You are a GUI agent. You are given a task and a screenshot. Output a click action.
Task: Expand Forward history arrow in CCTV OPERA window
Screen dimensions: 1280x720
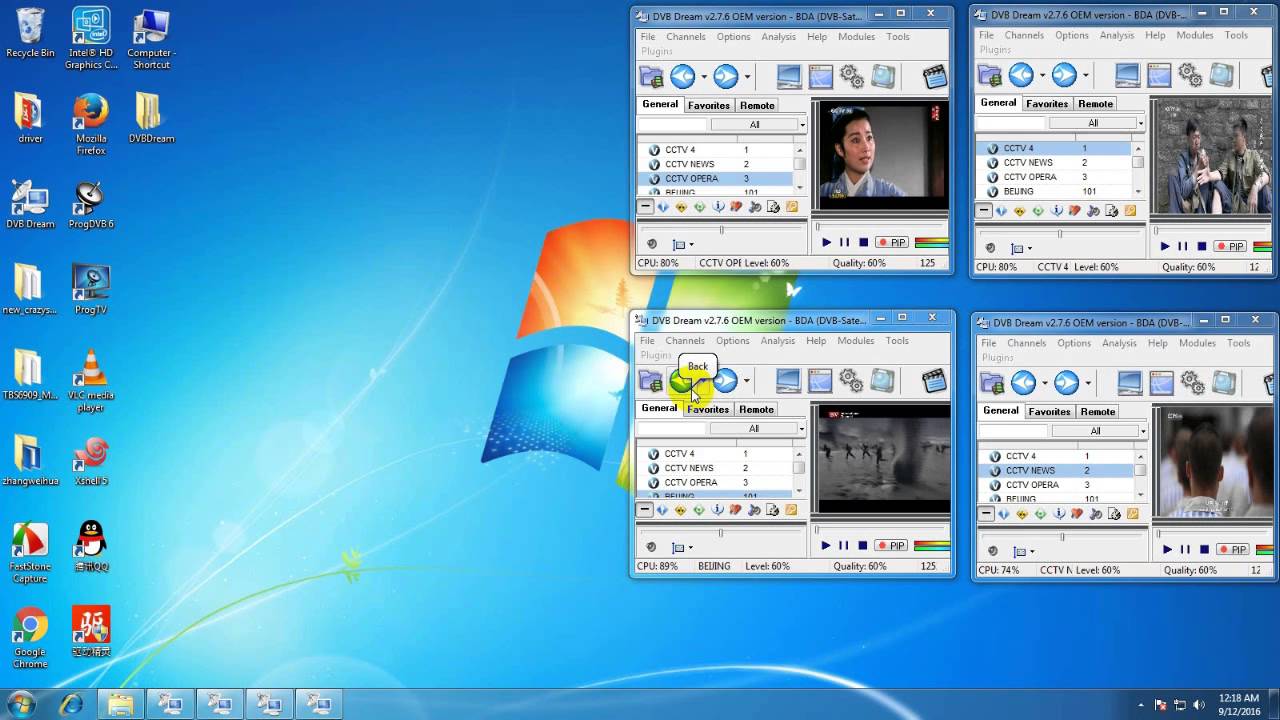click(747, 77)
